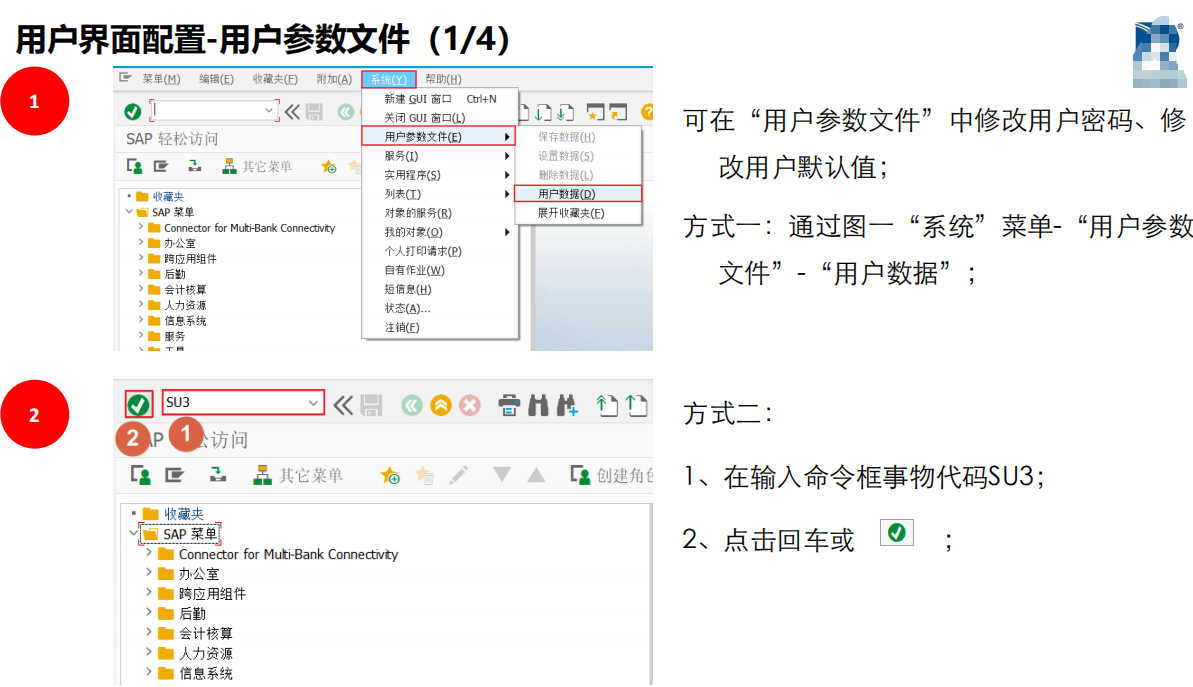1193x687 pixels.
Task: Open the 帮助(H) menu
Action: coord(443,79)
